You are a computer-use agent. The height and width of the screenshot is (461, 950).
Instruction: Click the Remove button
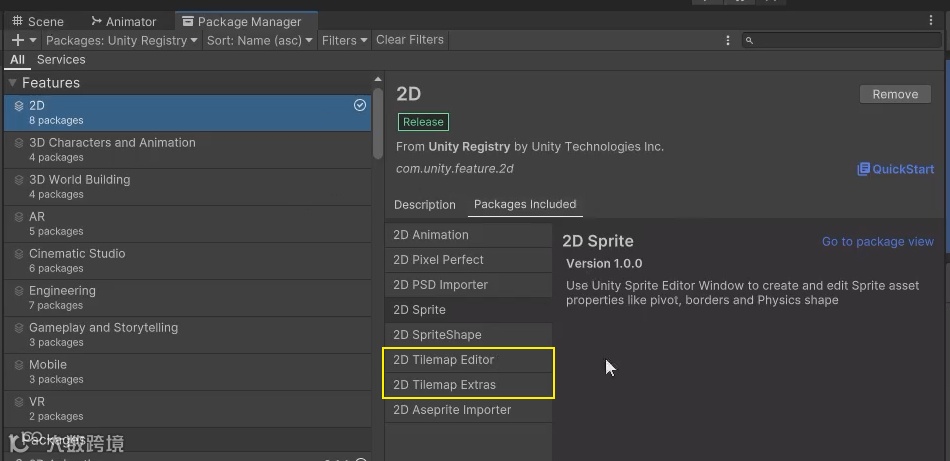(x=895, y=94)
